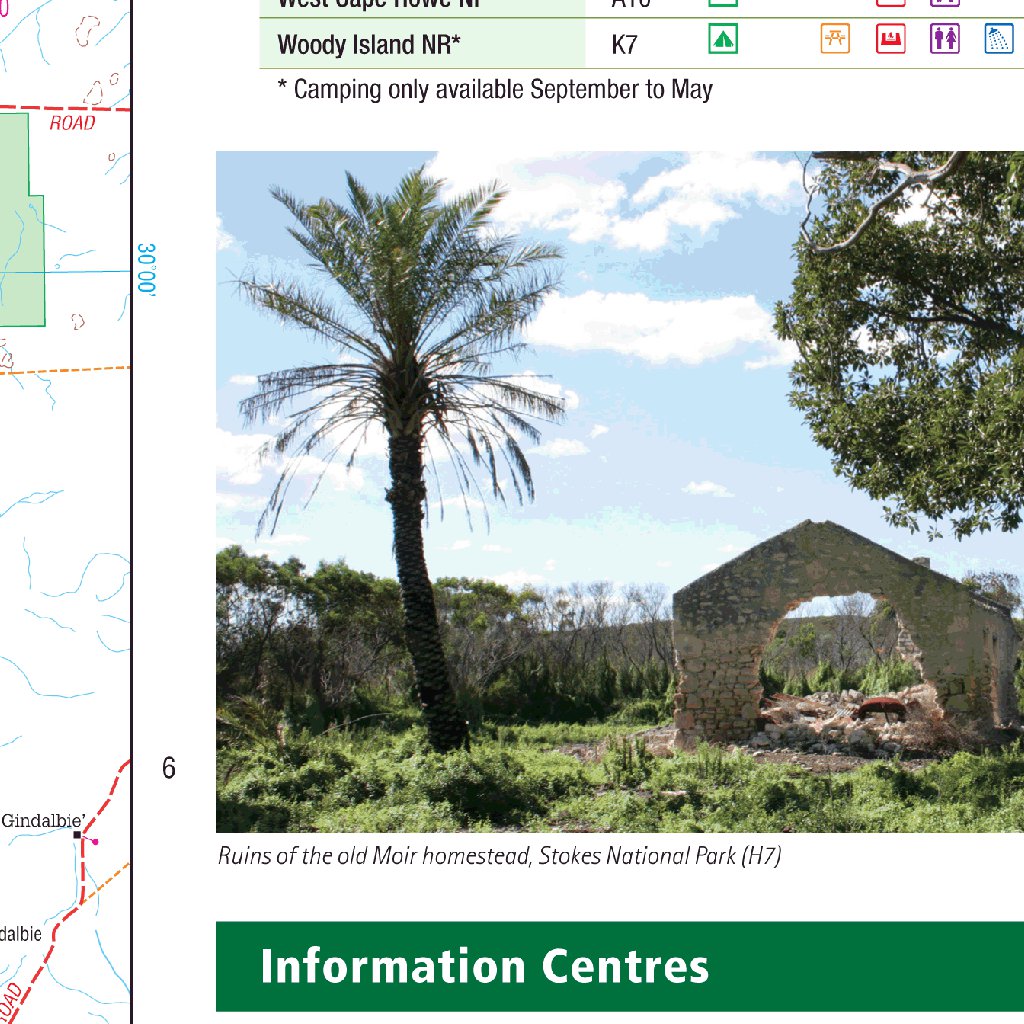Image resolution: width=1024 pixels, height=1024 pixels.
Task: Click the grid row number 6 in the map margin
Action: 167,768
